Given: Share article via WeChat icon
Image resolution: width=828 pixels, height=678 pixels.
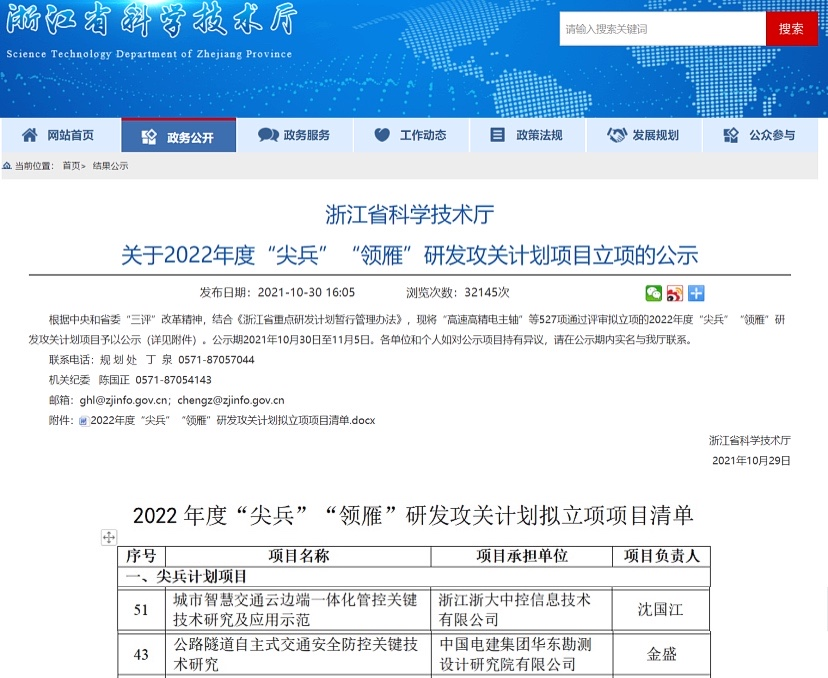Looking at the screenshot, I should click(x=654, y=293).
